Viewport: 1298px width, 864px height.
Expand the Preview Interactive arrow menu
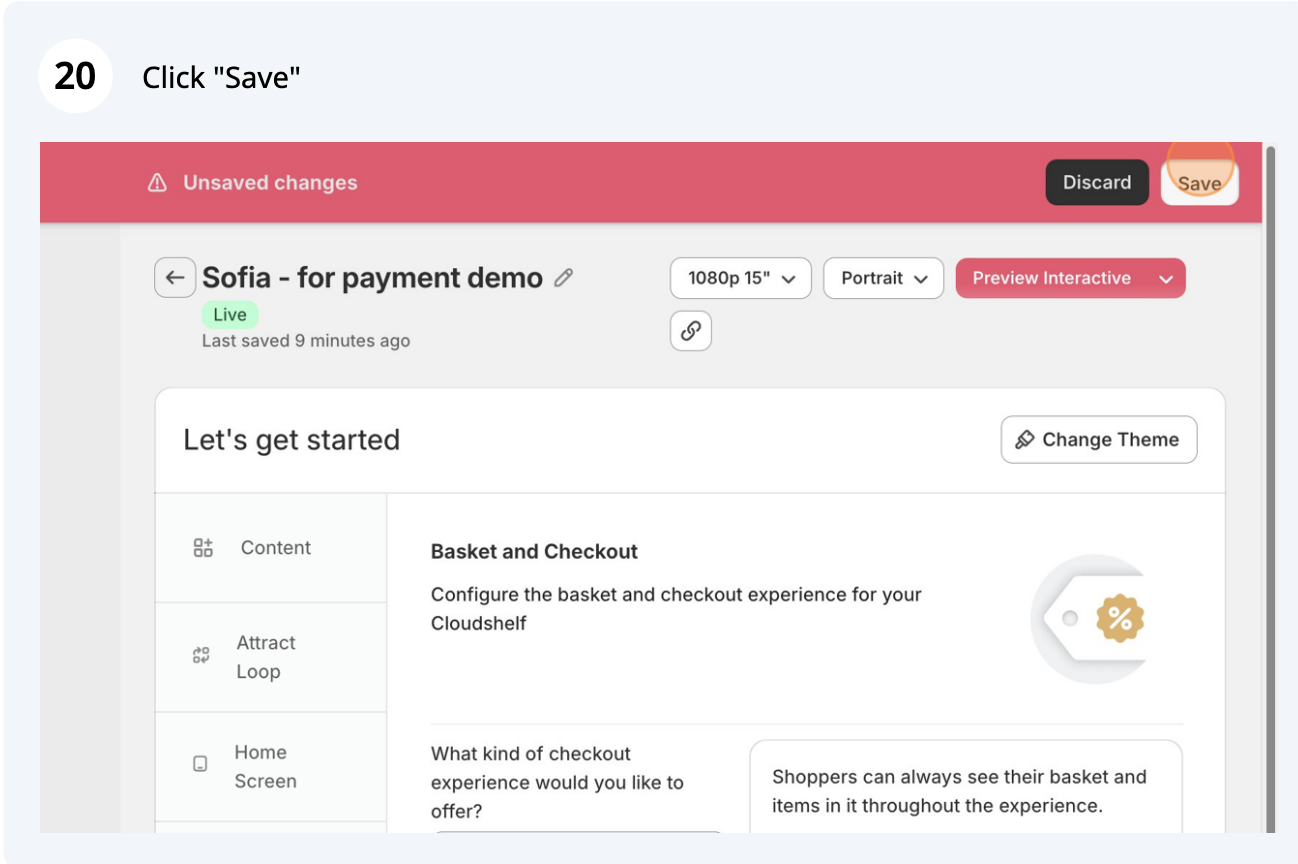coord(1166,279)
